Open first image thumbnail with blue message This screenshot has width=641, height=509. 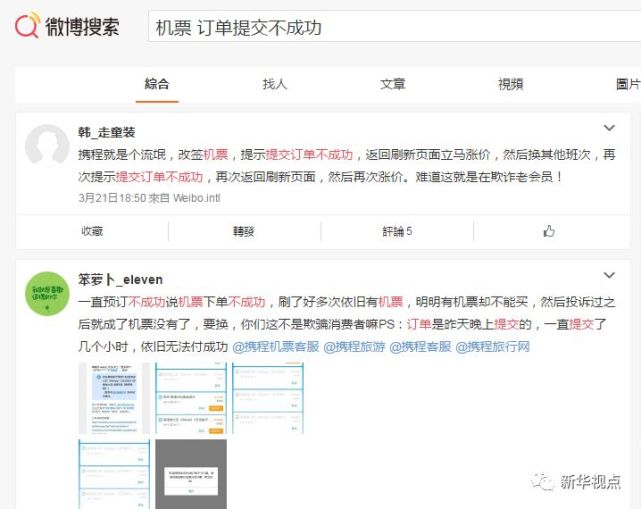pyautogui.click(x=114, y=398)
